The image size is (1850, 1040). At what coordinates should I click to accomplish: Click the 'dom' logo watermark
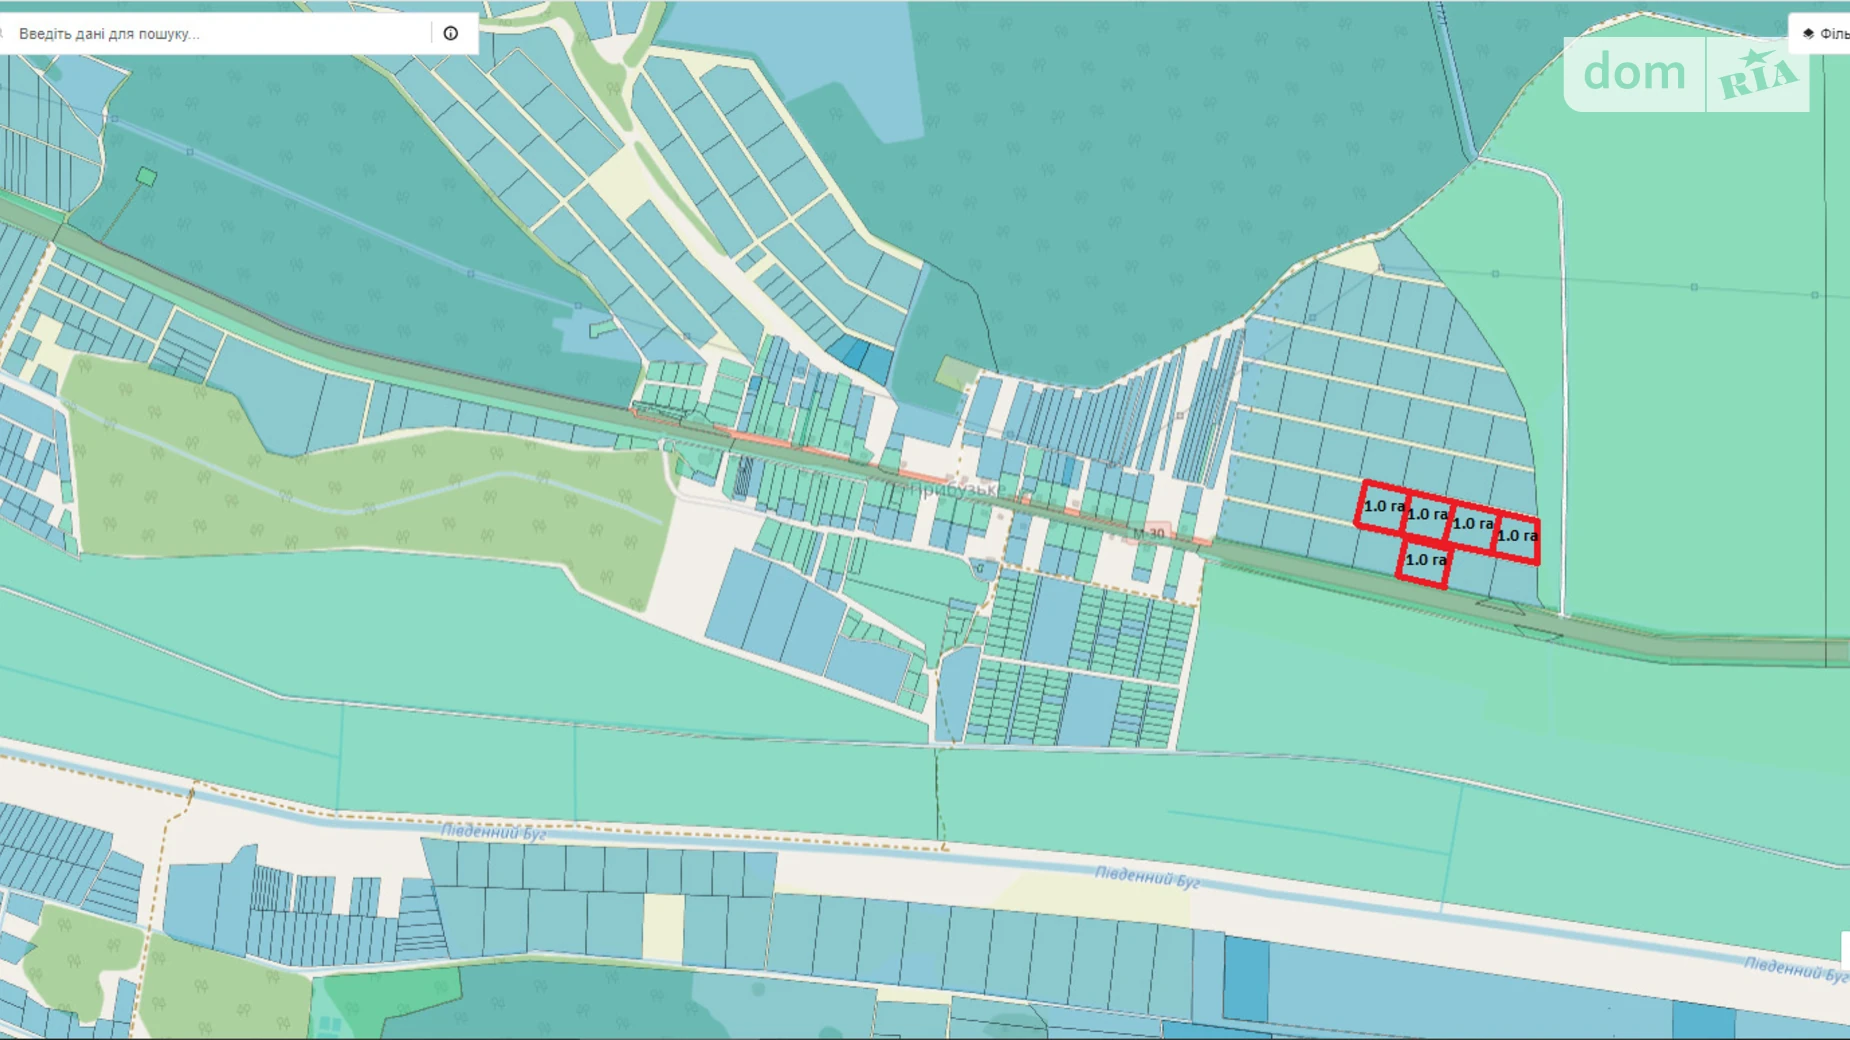[1634, 73]
